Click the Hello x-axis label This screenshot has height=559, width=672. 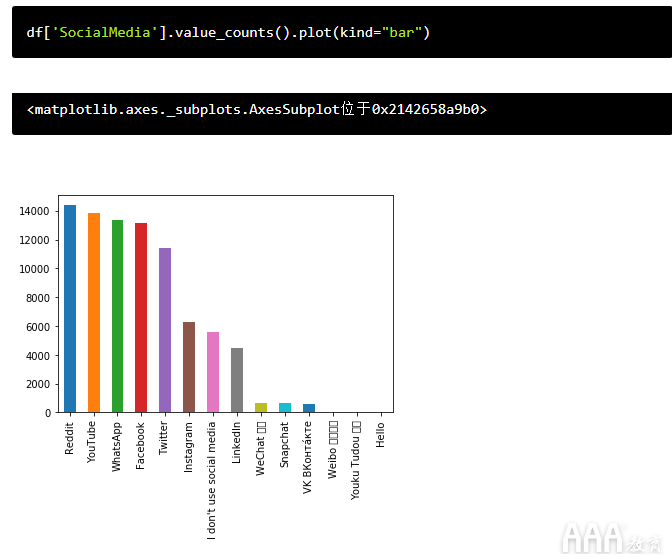(x=380, y=435)
